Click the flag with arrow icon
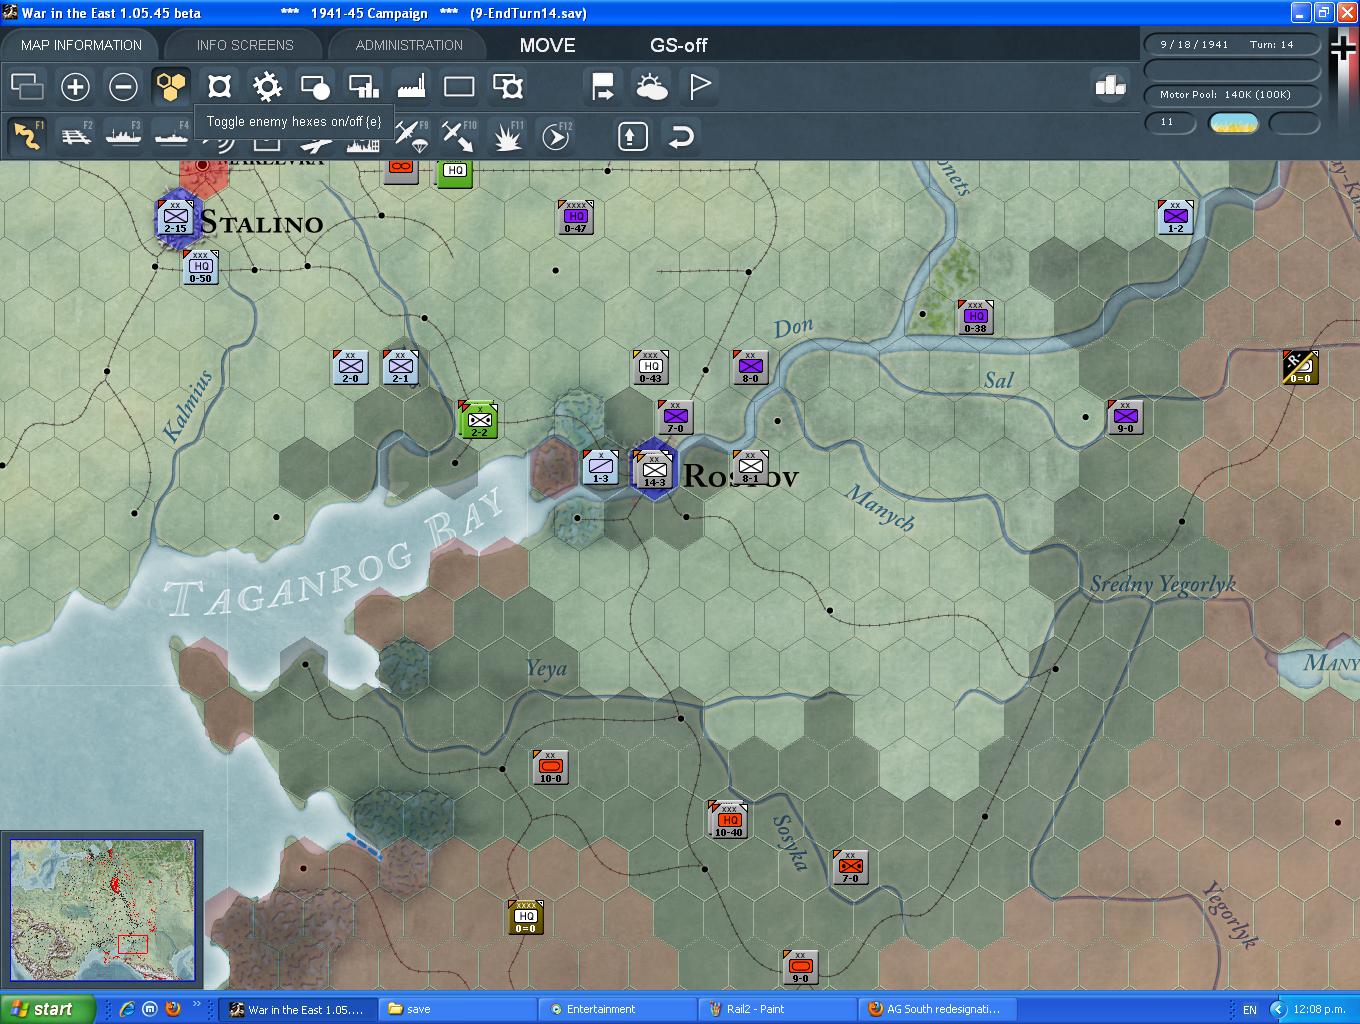 point(603,87)
